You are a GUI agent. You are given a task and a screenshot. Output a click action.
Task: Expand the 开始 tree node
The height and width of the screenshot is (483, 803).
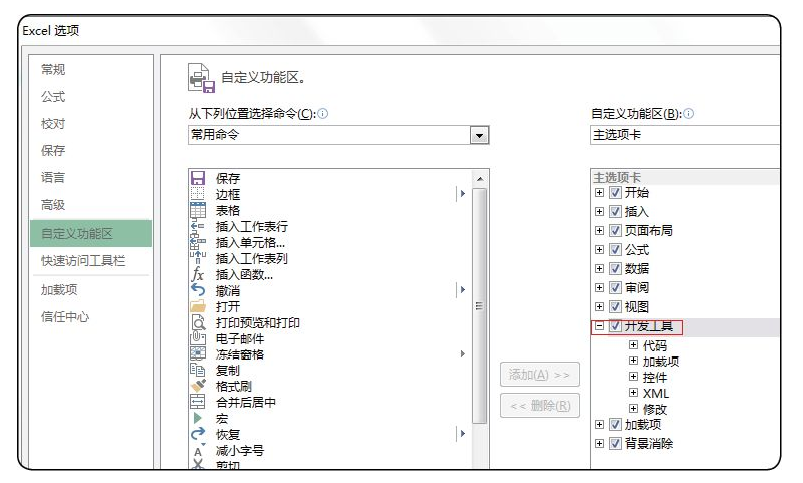599,193
